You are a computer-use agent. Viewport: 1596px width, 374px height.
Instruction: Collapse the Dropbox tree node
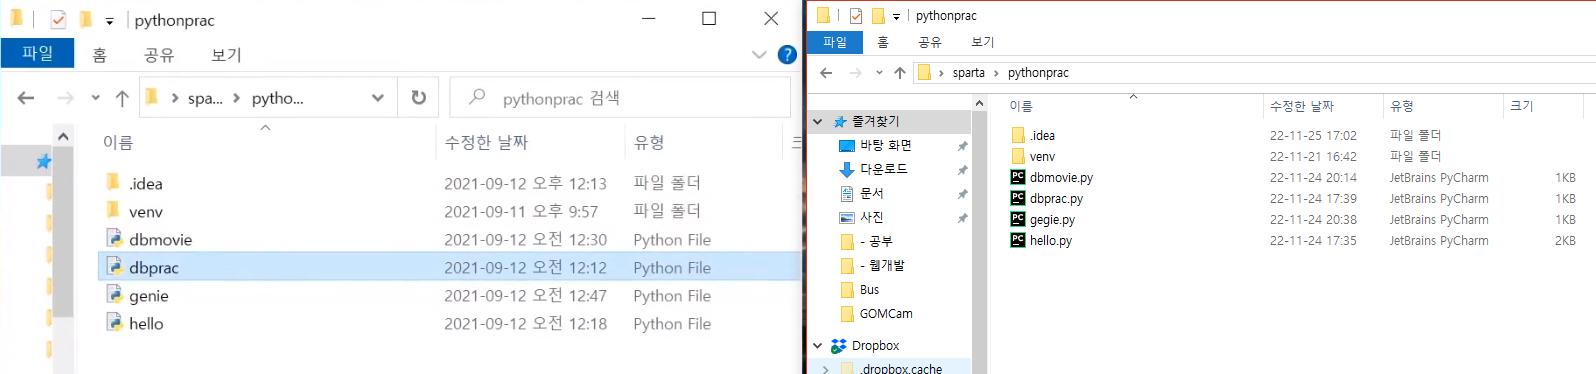point(817,345)
